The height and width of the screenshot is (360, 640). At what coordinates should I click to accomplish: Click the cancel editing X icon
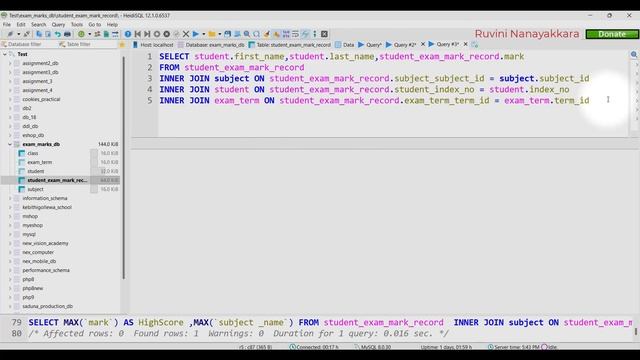186,34
